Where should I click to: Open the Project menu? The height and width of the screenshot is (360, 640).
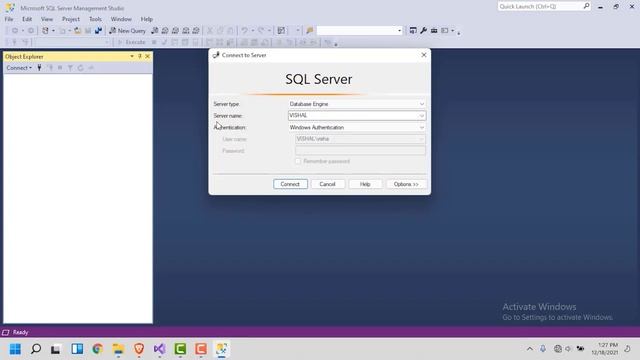click(x=71, y=19)
